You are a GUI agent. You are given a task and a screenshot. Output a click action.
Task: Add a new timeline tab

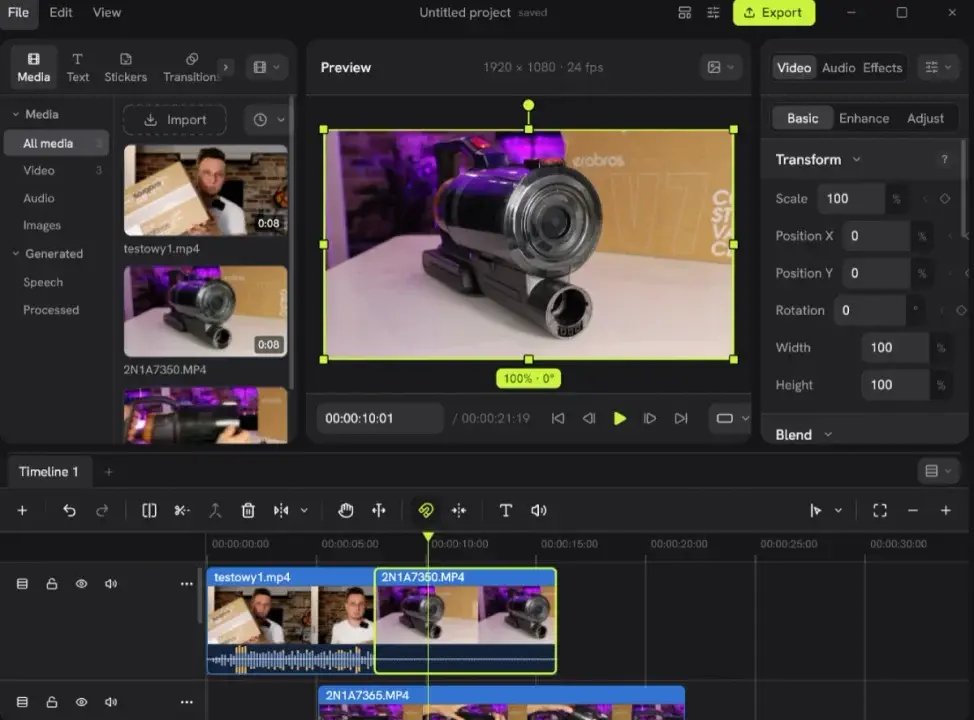point(109,472)
